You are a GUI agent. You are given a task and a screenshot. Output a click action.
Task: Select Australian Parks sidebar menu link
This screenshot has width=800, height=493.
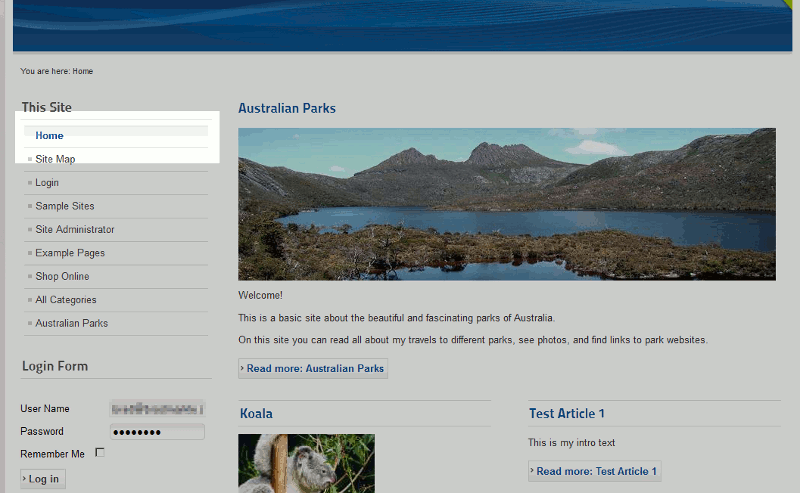coord(71,324)
